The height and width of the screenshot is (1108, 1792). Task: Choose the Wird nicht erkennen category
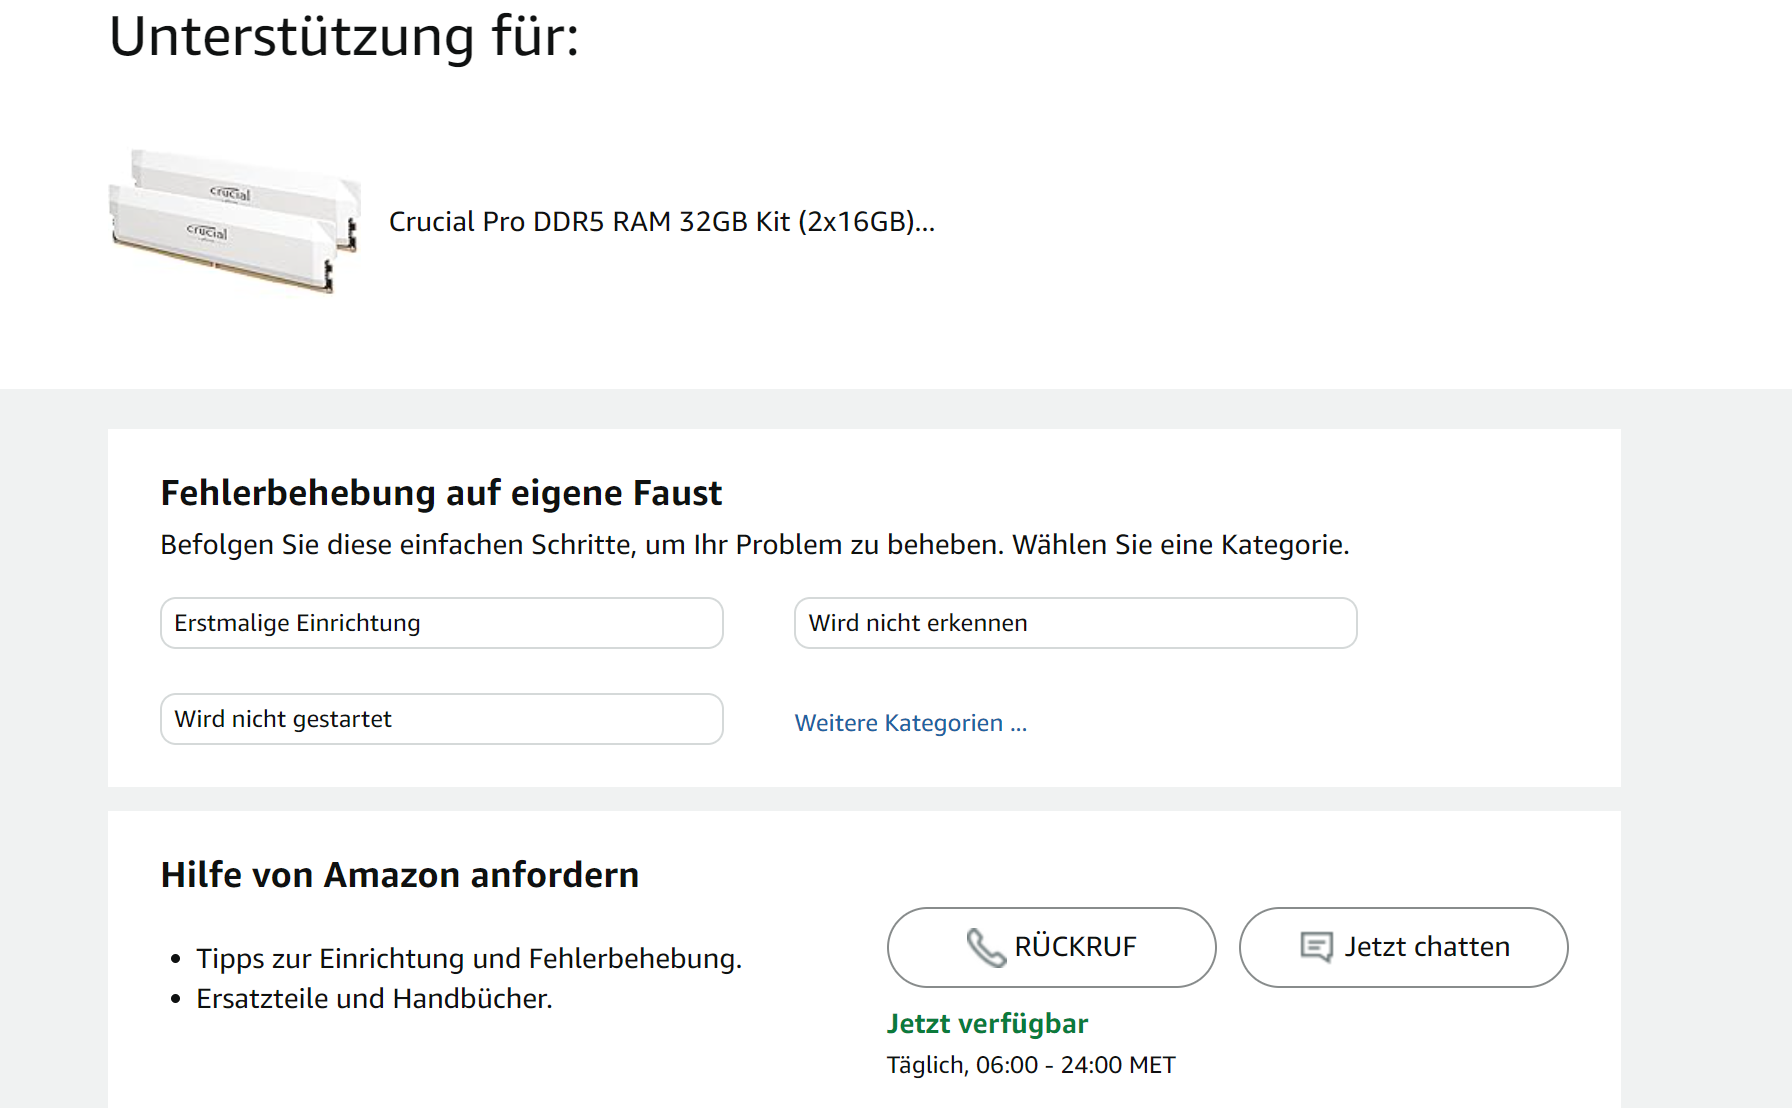(x=1075, y=623)
